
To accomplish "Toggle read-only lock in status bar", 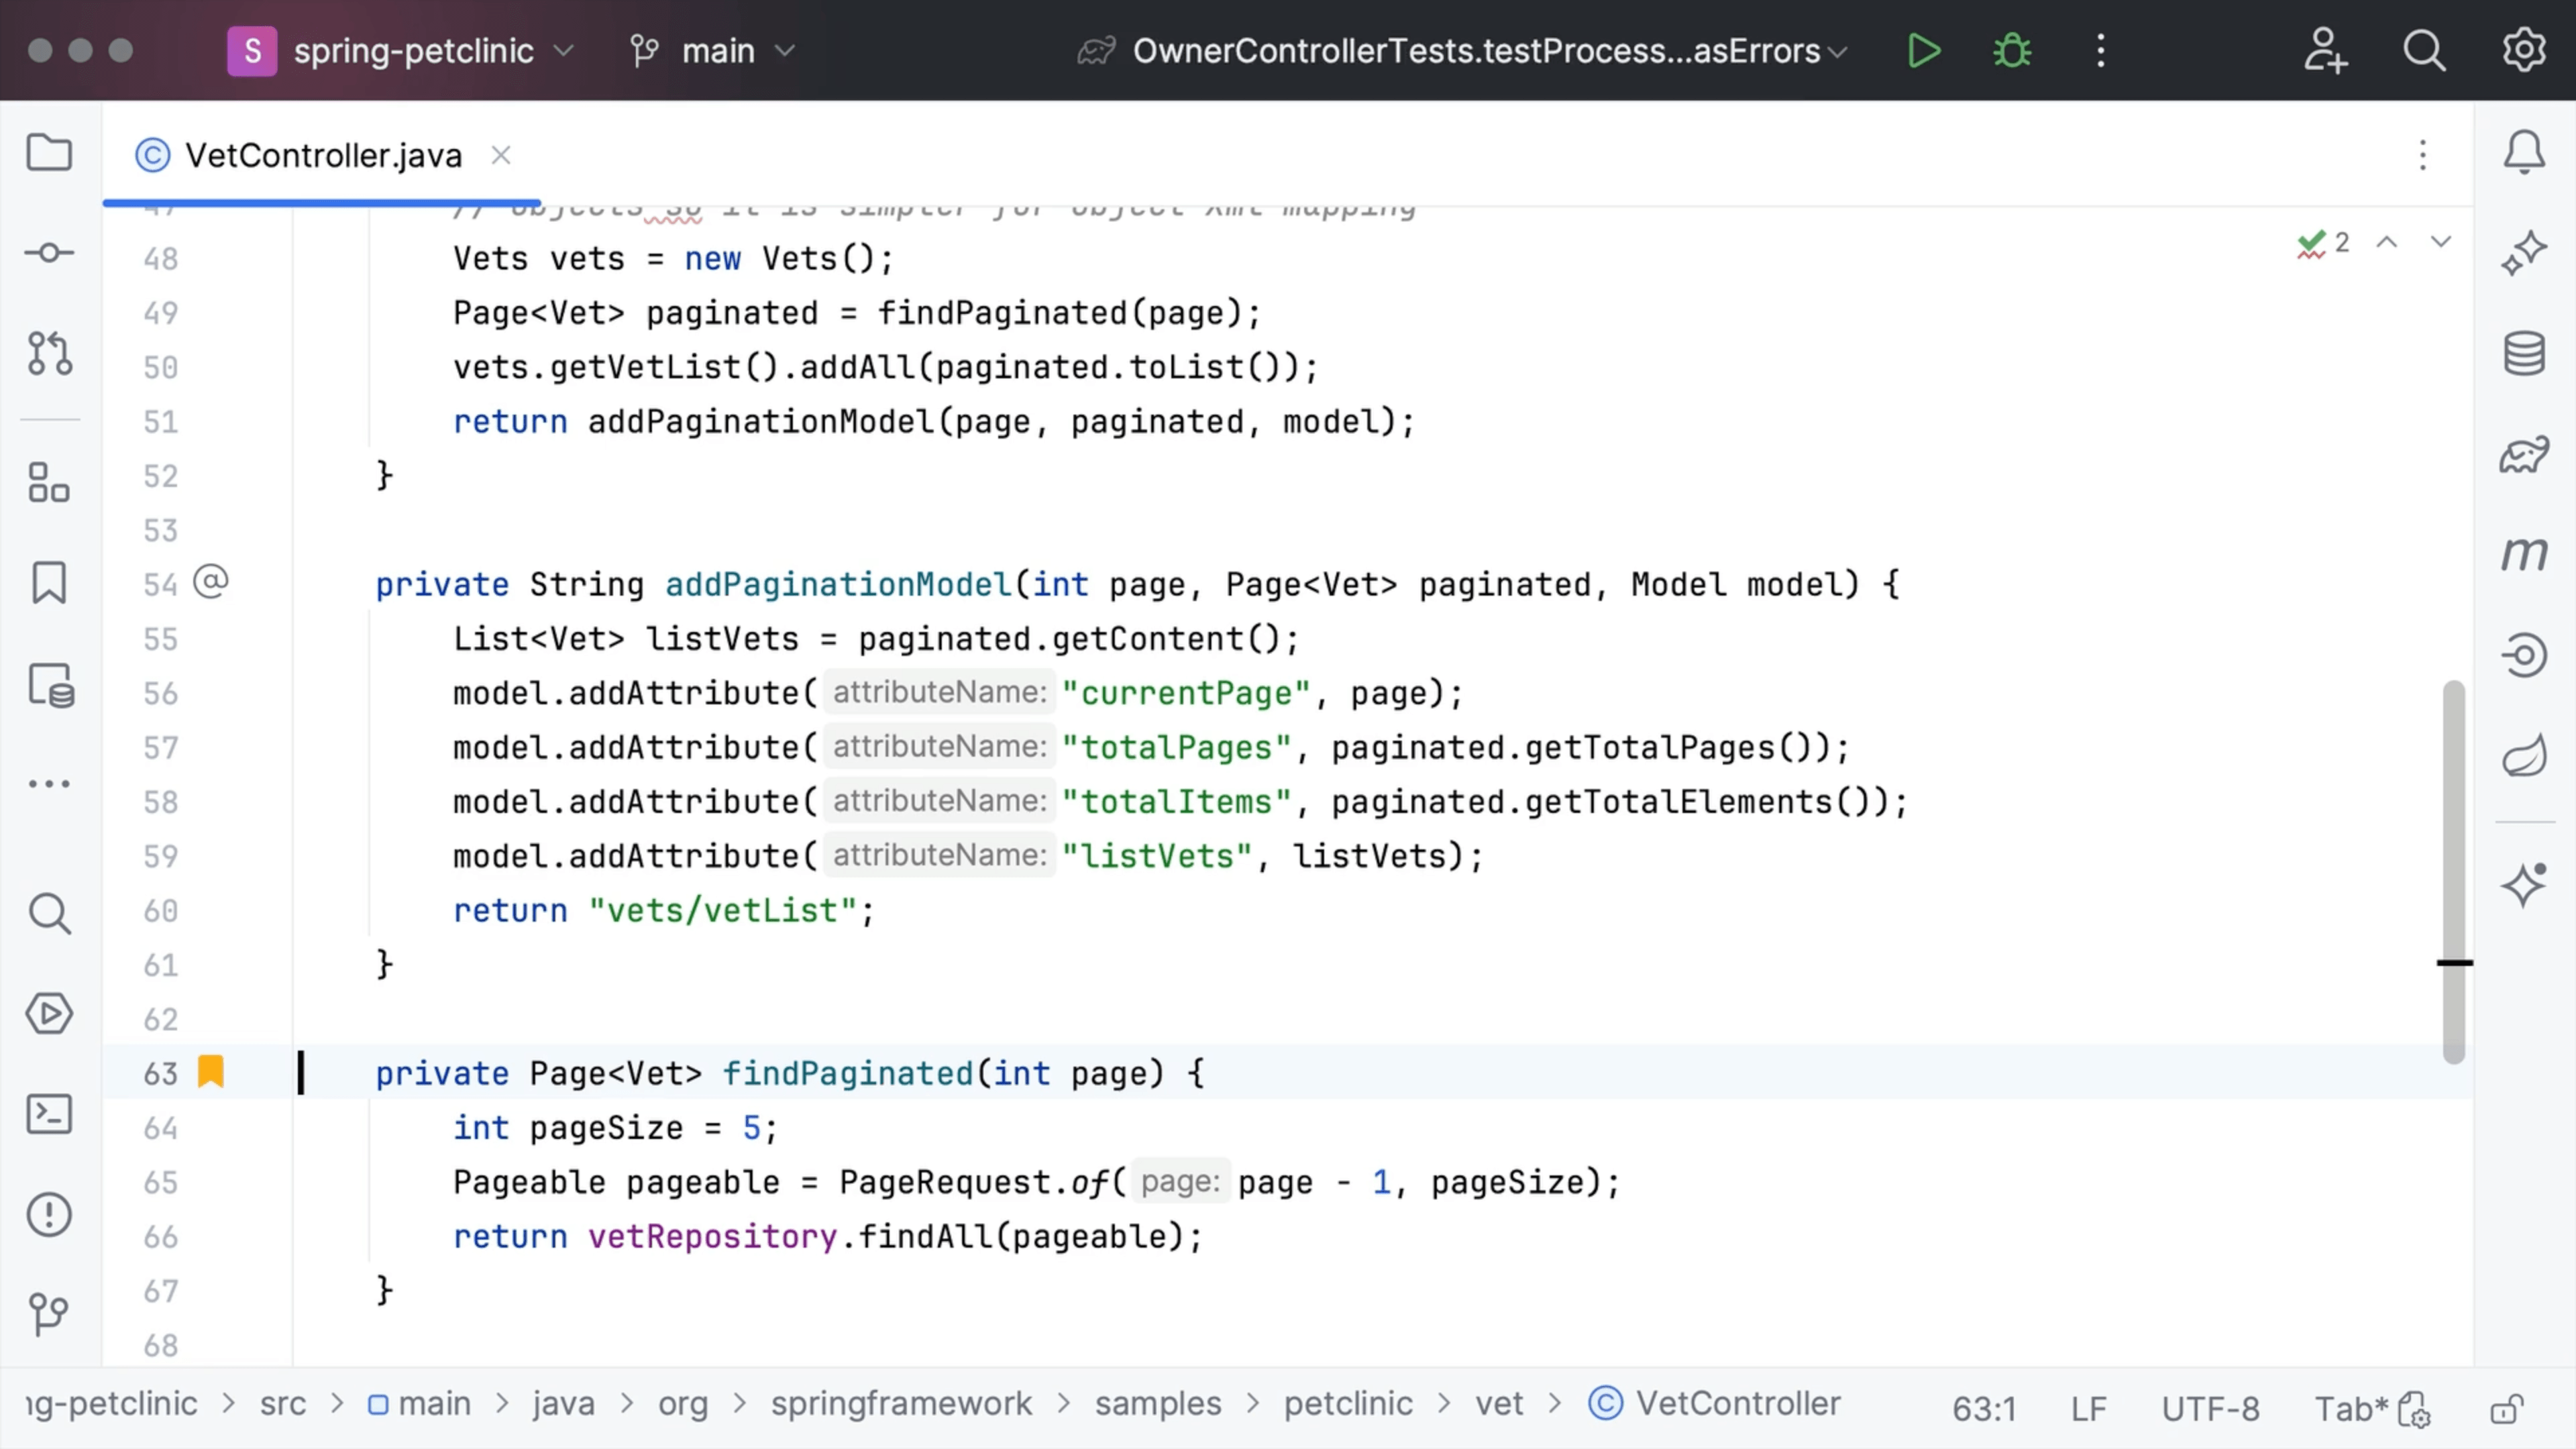I will click(2506, 1408).
